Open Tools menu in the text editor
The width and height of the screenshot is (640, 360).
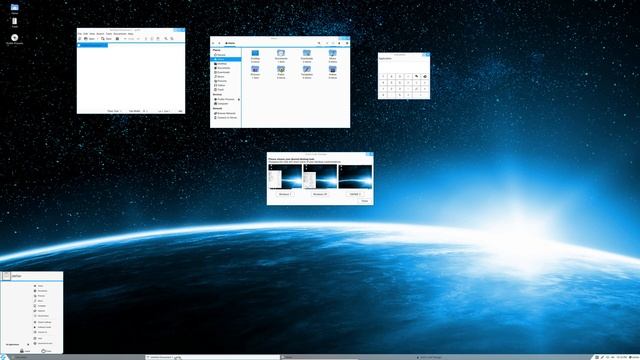[x=109, y=34]
